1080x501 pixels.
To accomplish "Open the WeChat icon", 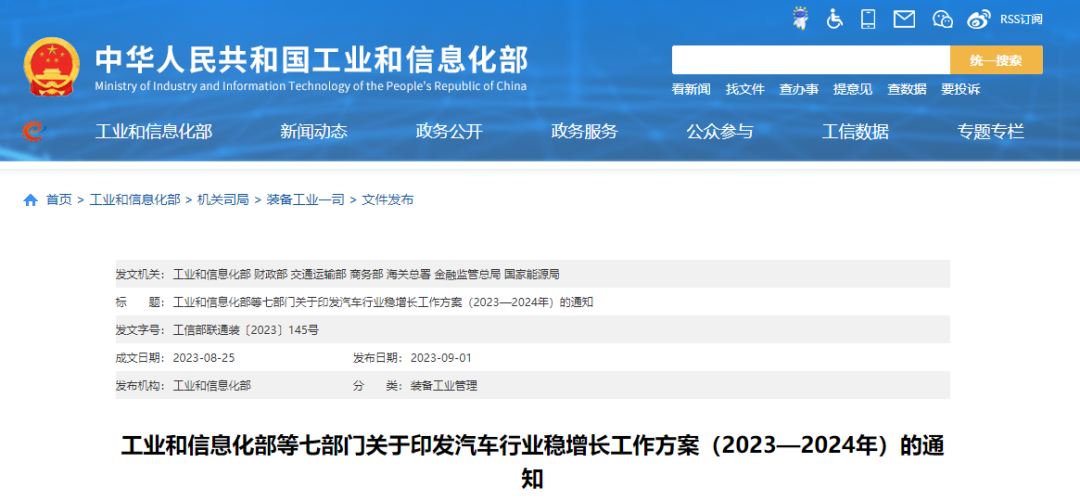I will [942, 19].
